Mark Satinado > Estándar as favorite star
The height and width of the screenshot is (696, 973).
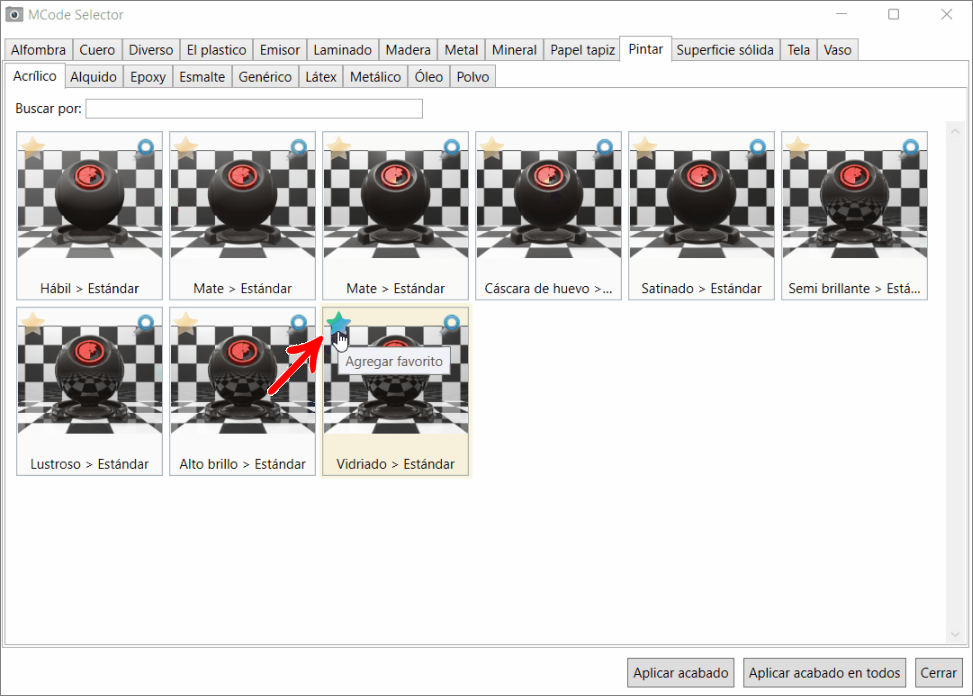[x=644, y=148]
